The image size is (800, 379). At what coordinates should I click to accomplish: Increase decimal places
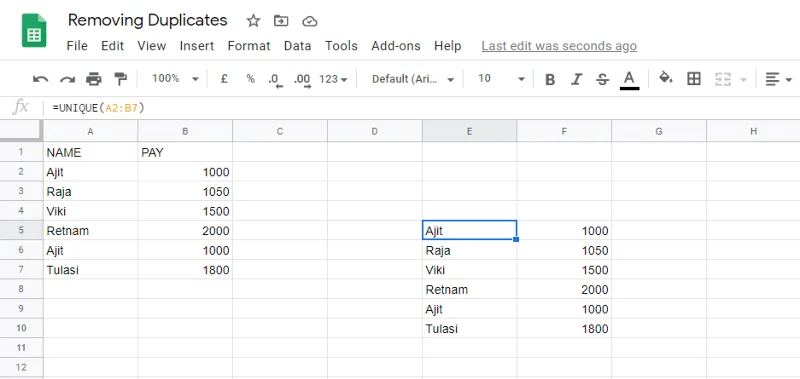click(303, 80)
